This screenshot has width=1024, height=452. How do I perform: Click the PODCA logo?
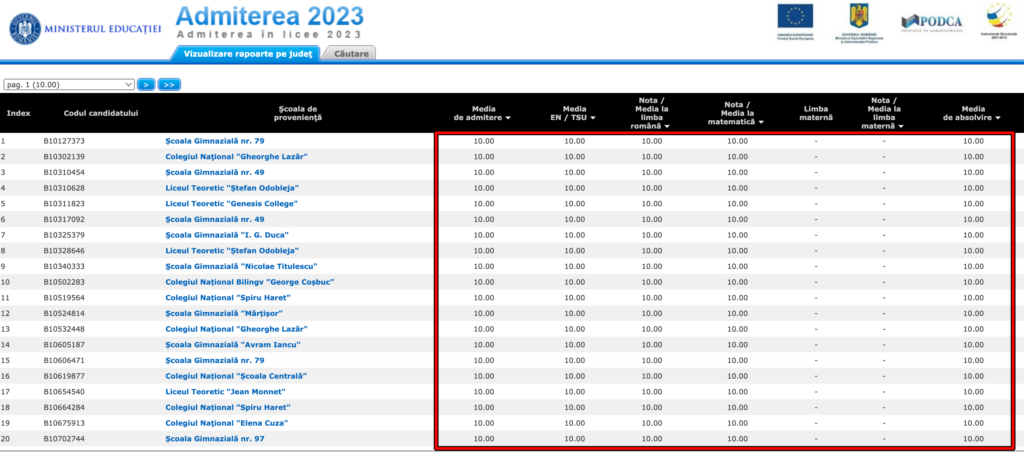[930, 22]
